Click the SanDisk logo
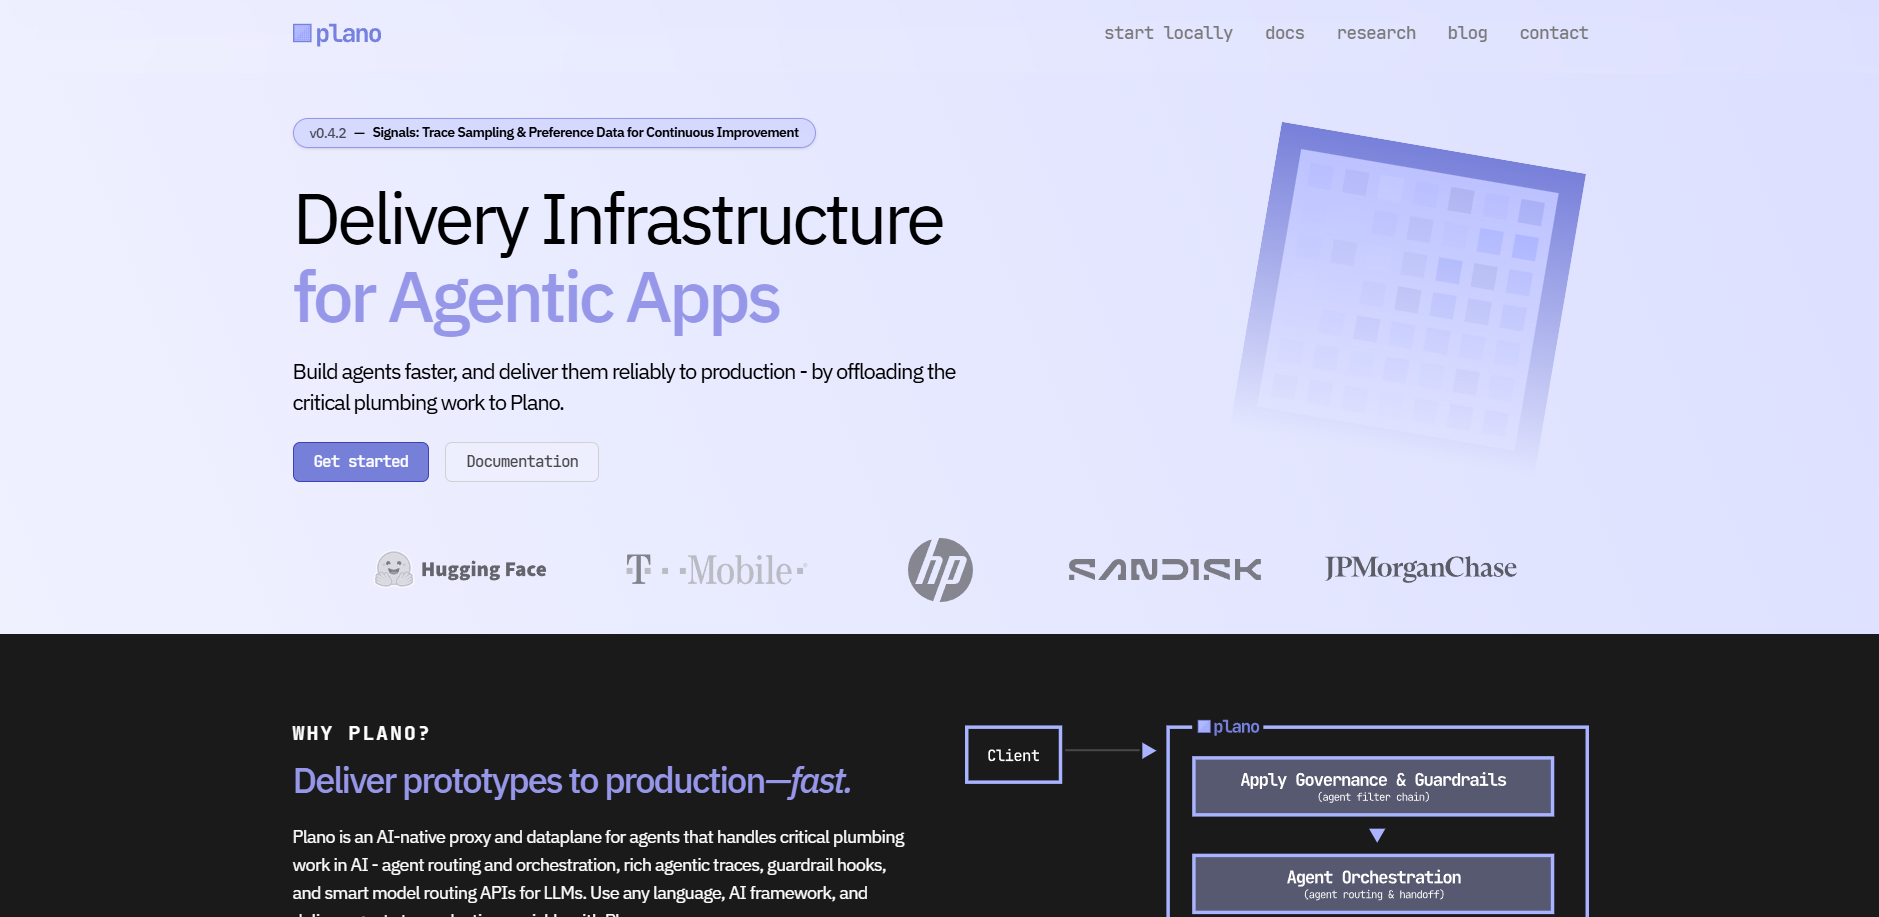 1164,570
